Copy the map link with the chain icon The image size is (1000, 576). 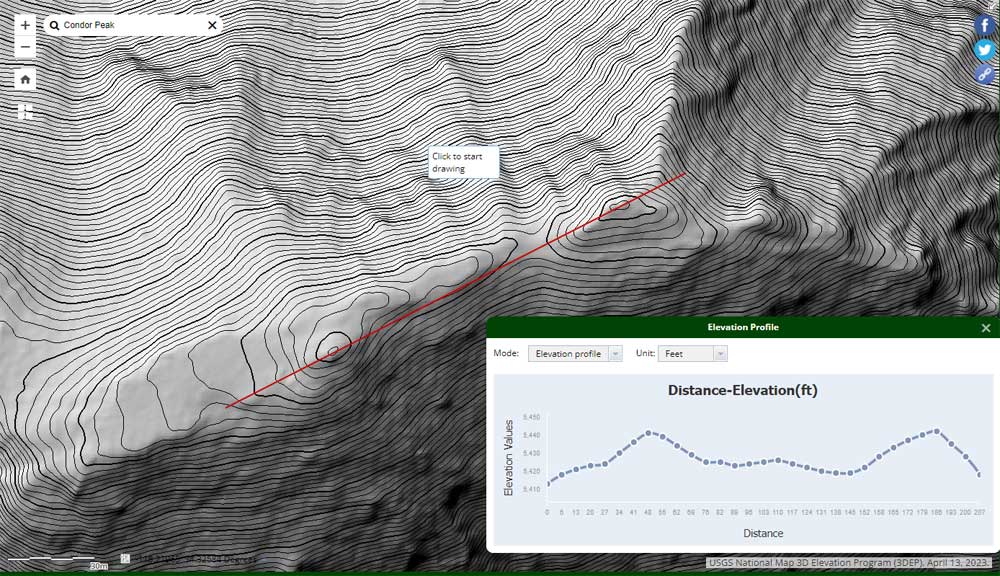[985, 74]
